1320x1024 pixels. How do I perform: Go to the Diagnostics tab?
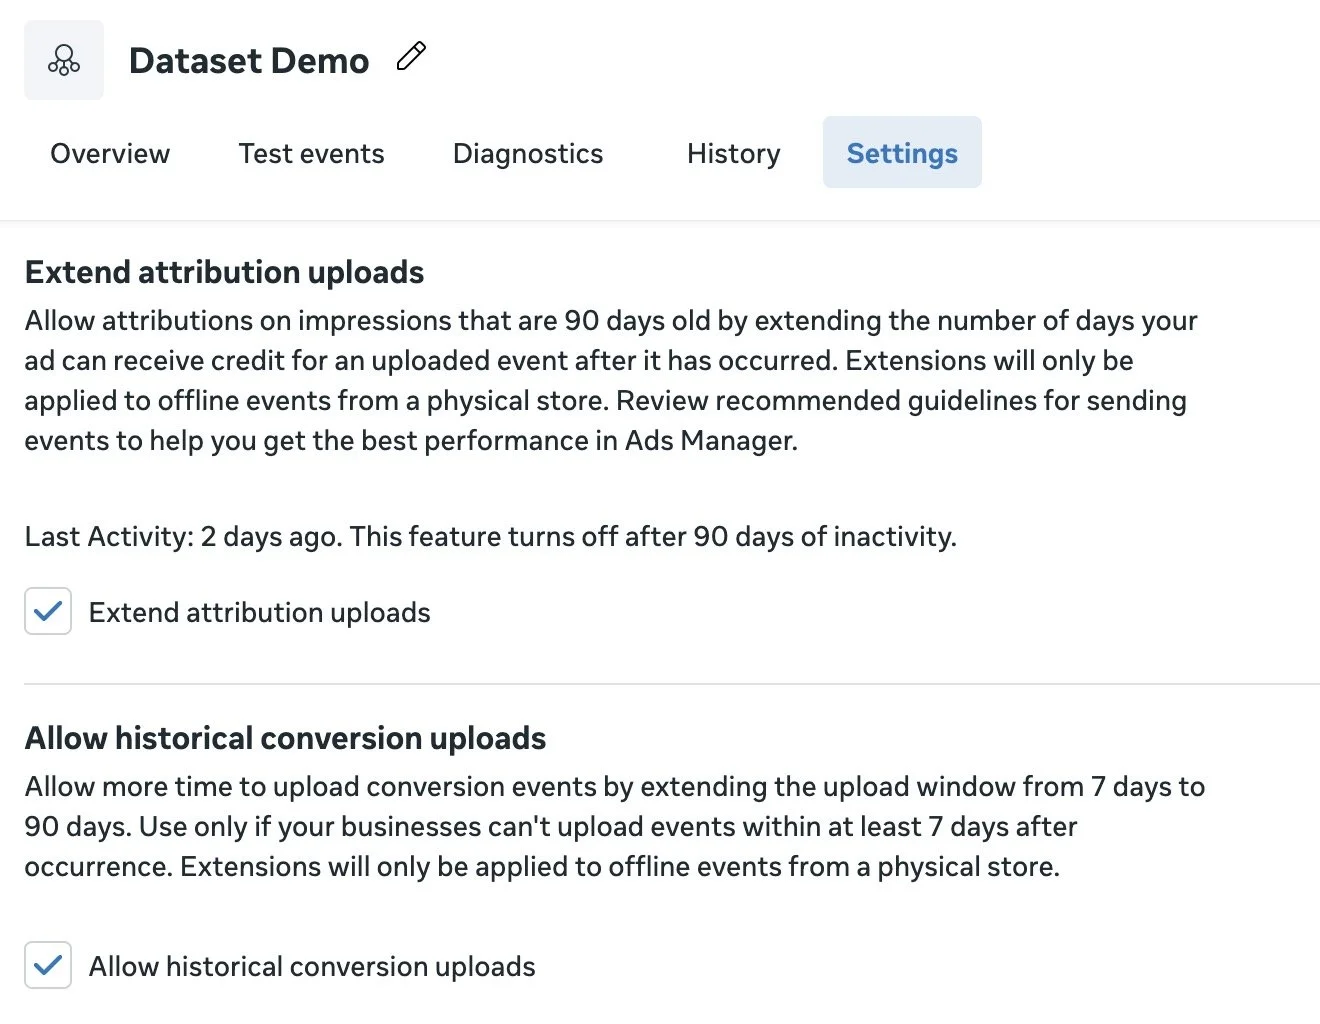pyautogui.click(x=527, y=153)
